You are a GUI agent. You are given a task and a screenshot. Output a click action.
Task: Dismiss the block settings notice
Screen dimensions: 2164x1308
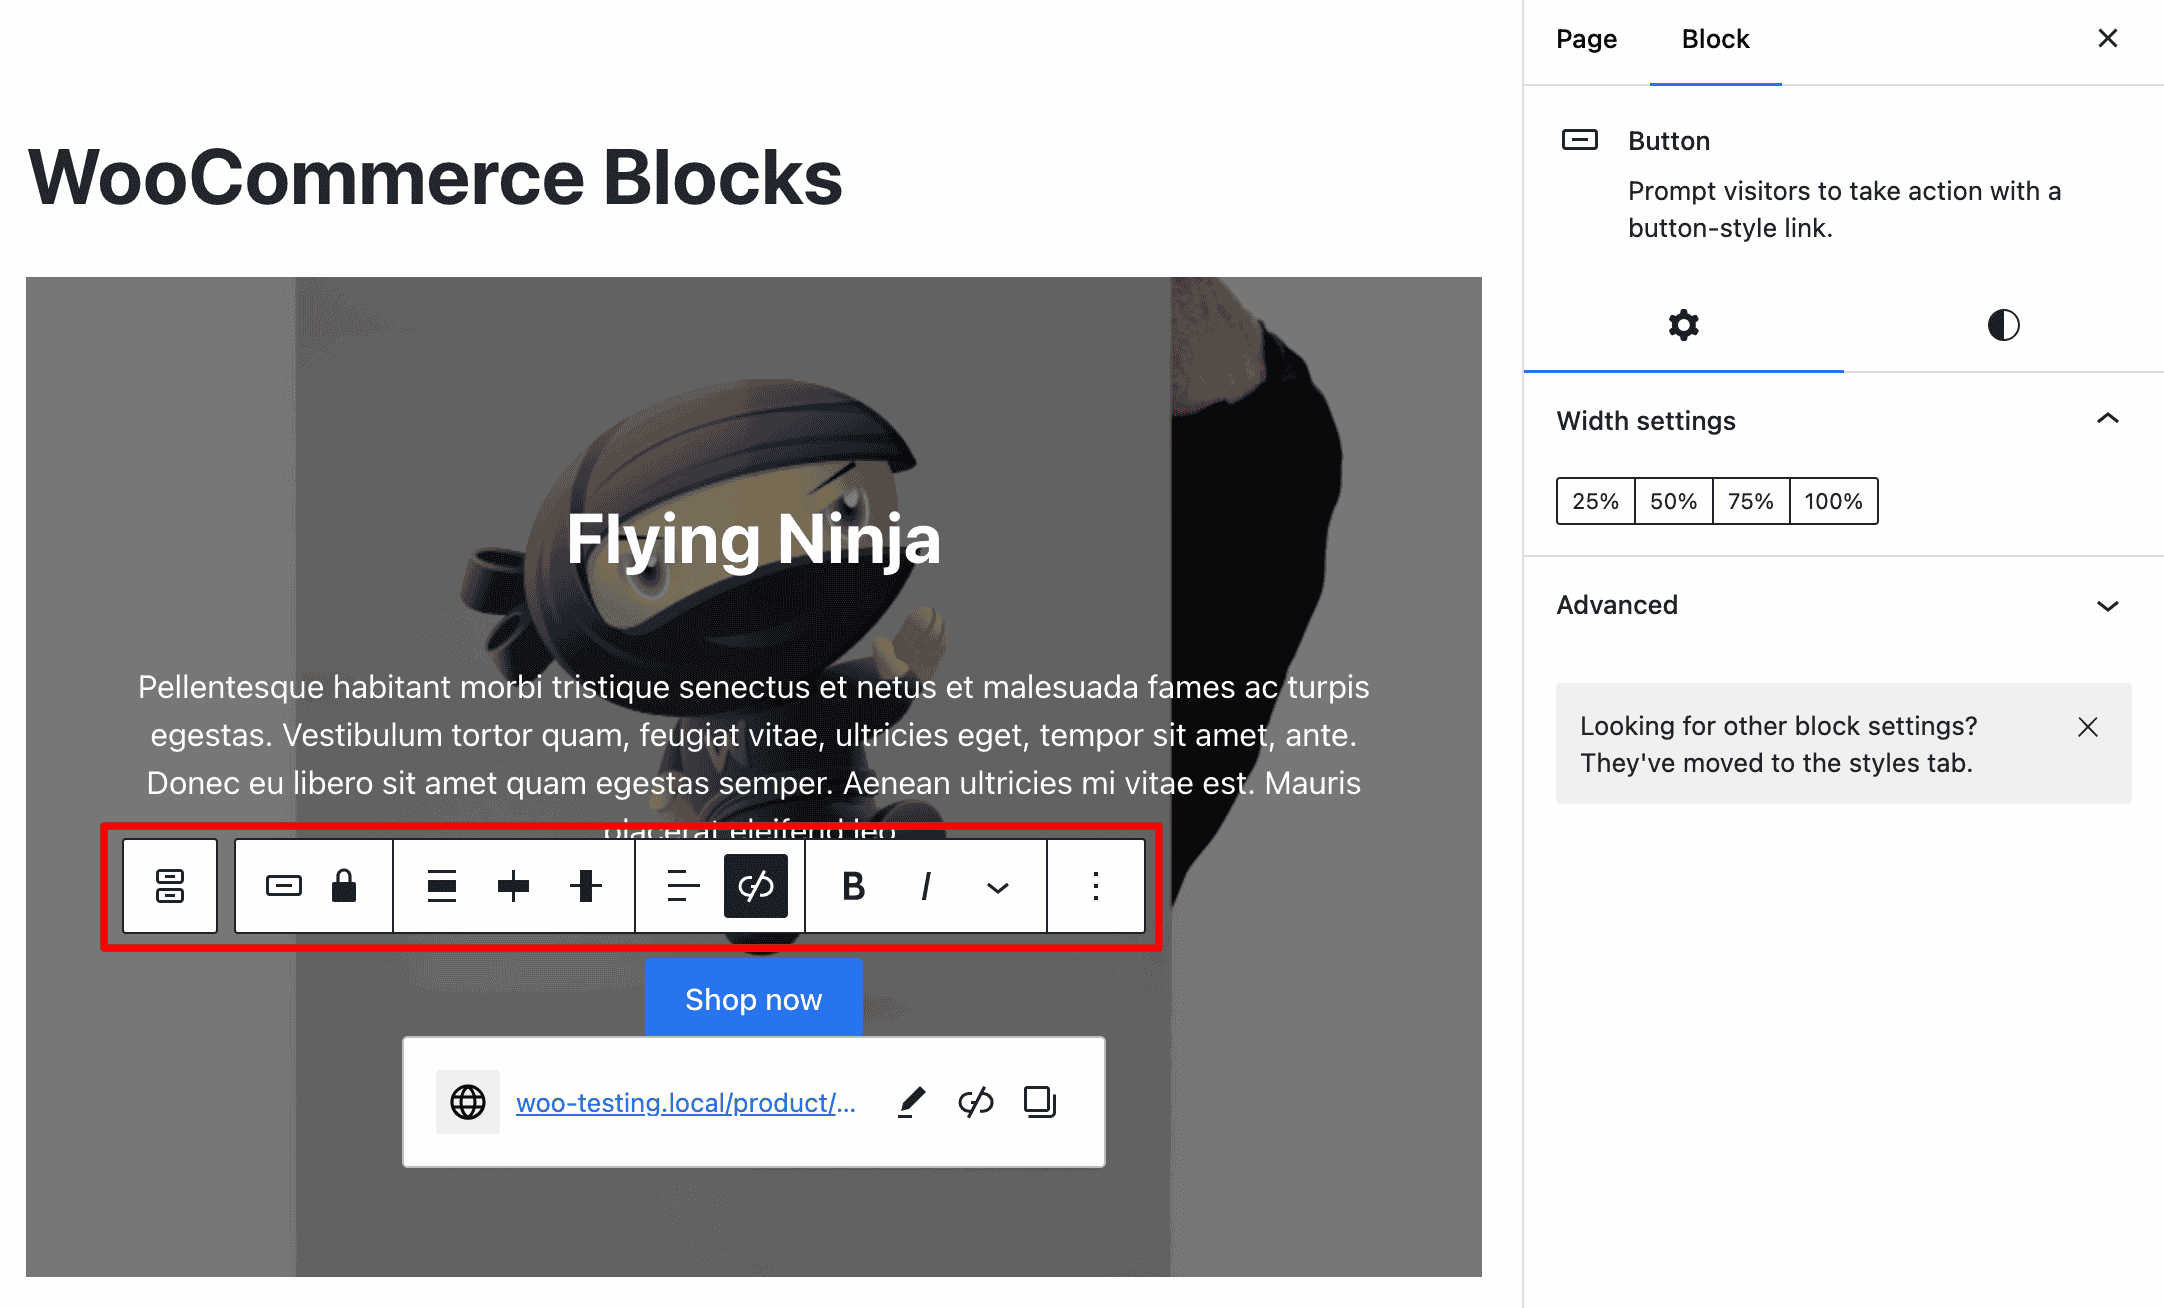pos(2088,727)
